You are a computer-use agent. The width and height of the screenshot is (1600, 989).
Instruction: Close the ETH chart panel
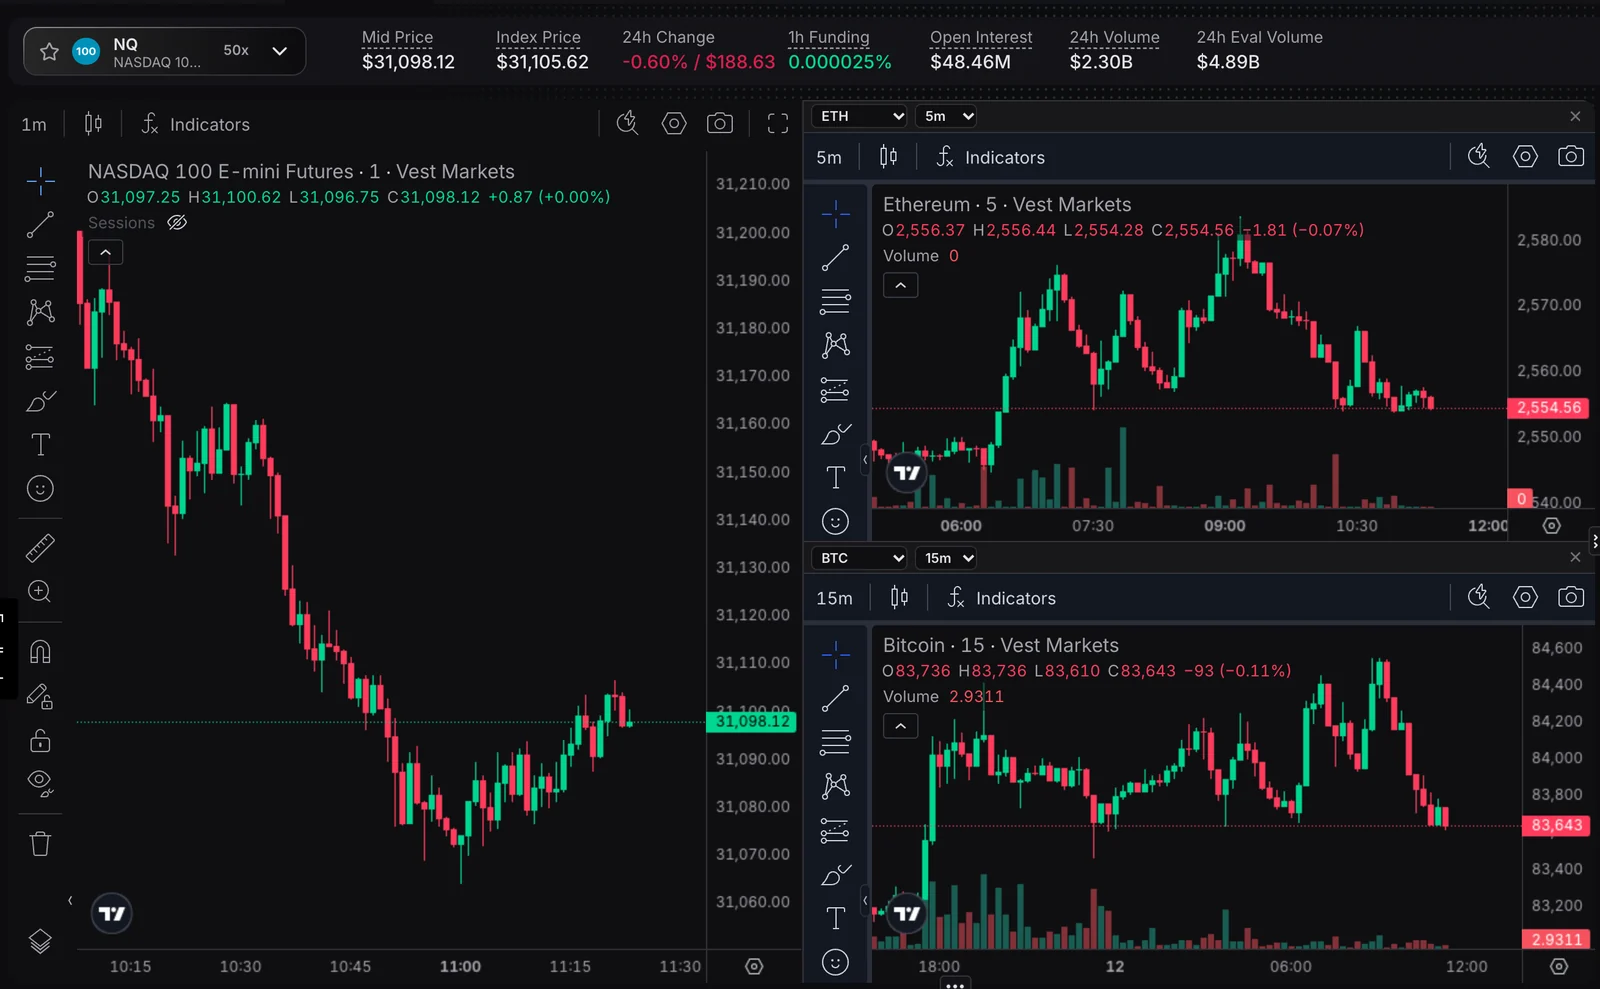point(1575,116)
